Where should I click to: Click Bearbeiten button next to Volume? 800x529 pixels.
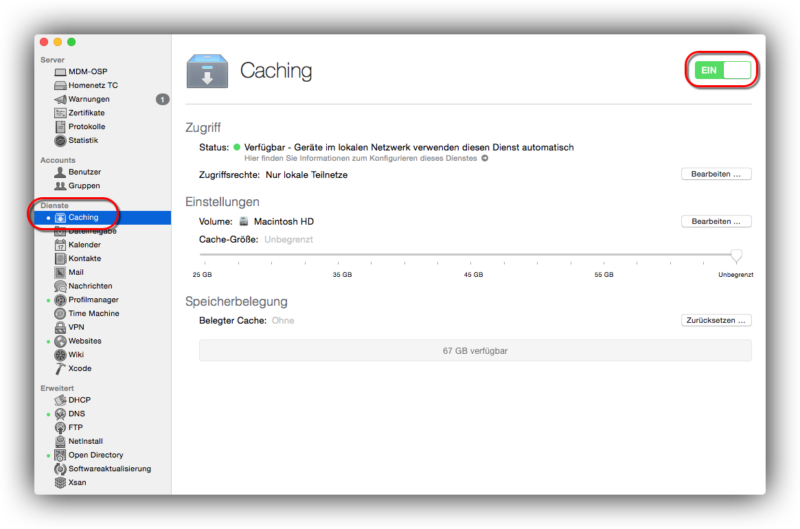[715, 221]
